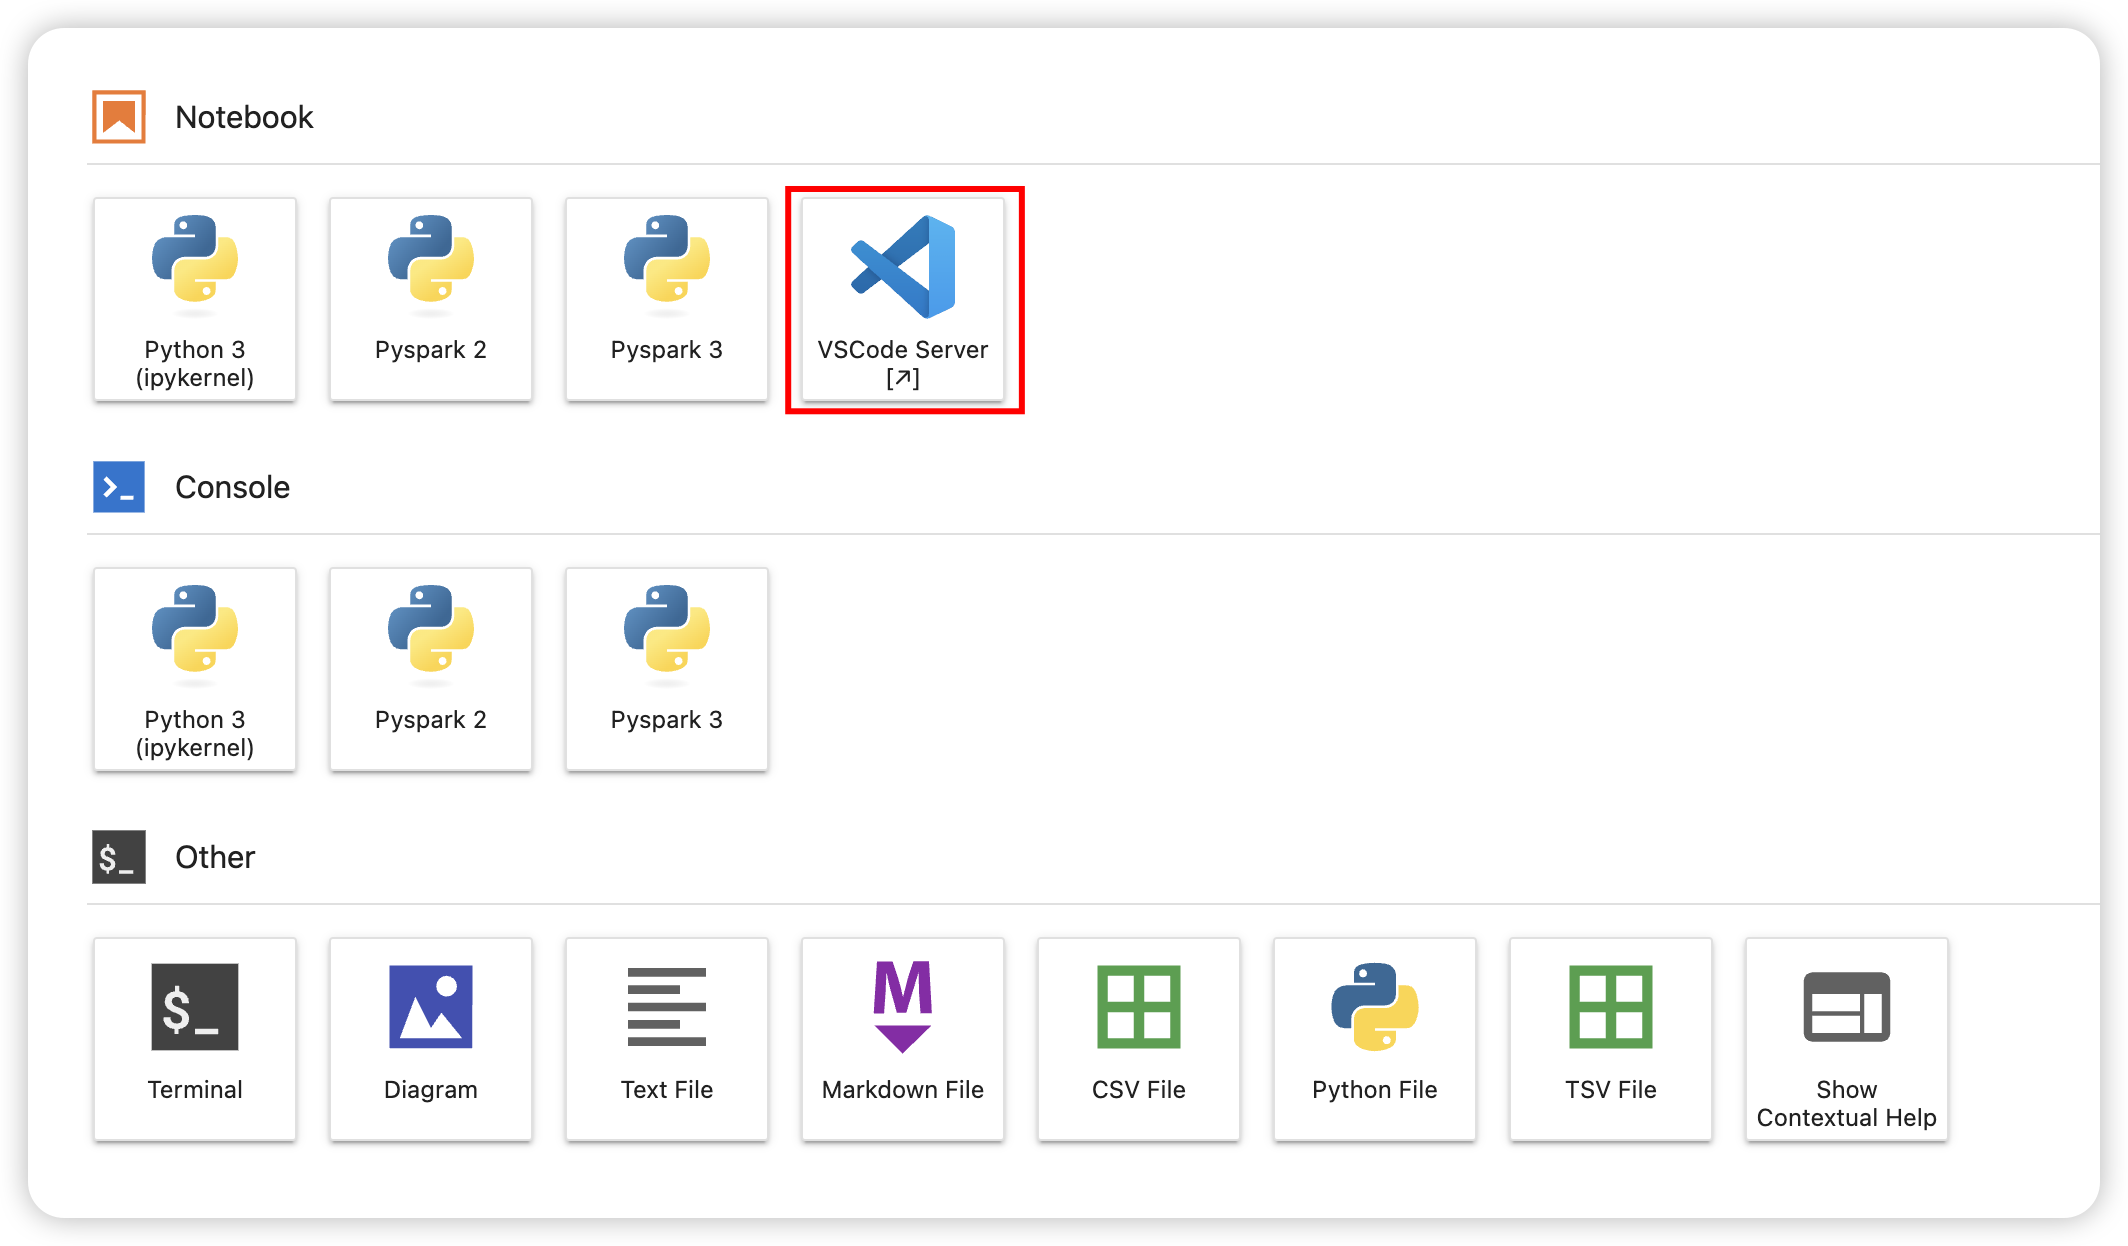2128x1246 pixels.
Task: Open a new Terminal
Action: [195, 1039]
